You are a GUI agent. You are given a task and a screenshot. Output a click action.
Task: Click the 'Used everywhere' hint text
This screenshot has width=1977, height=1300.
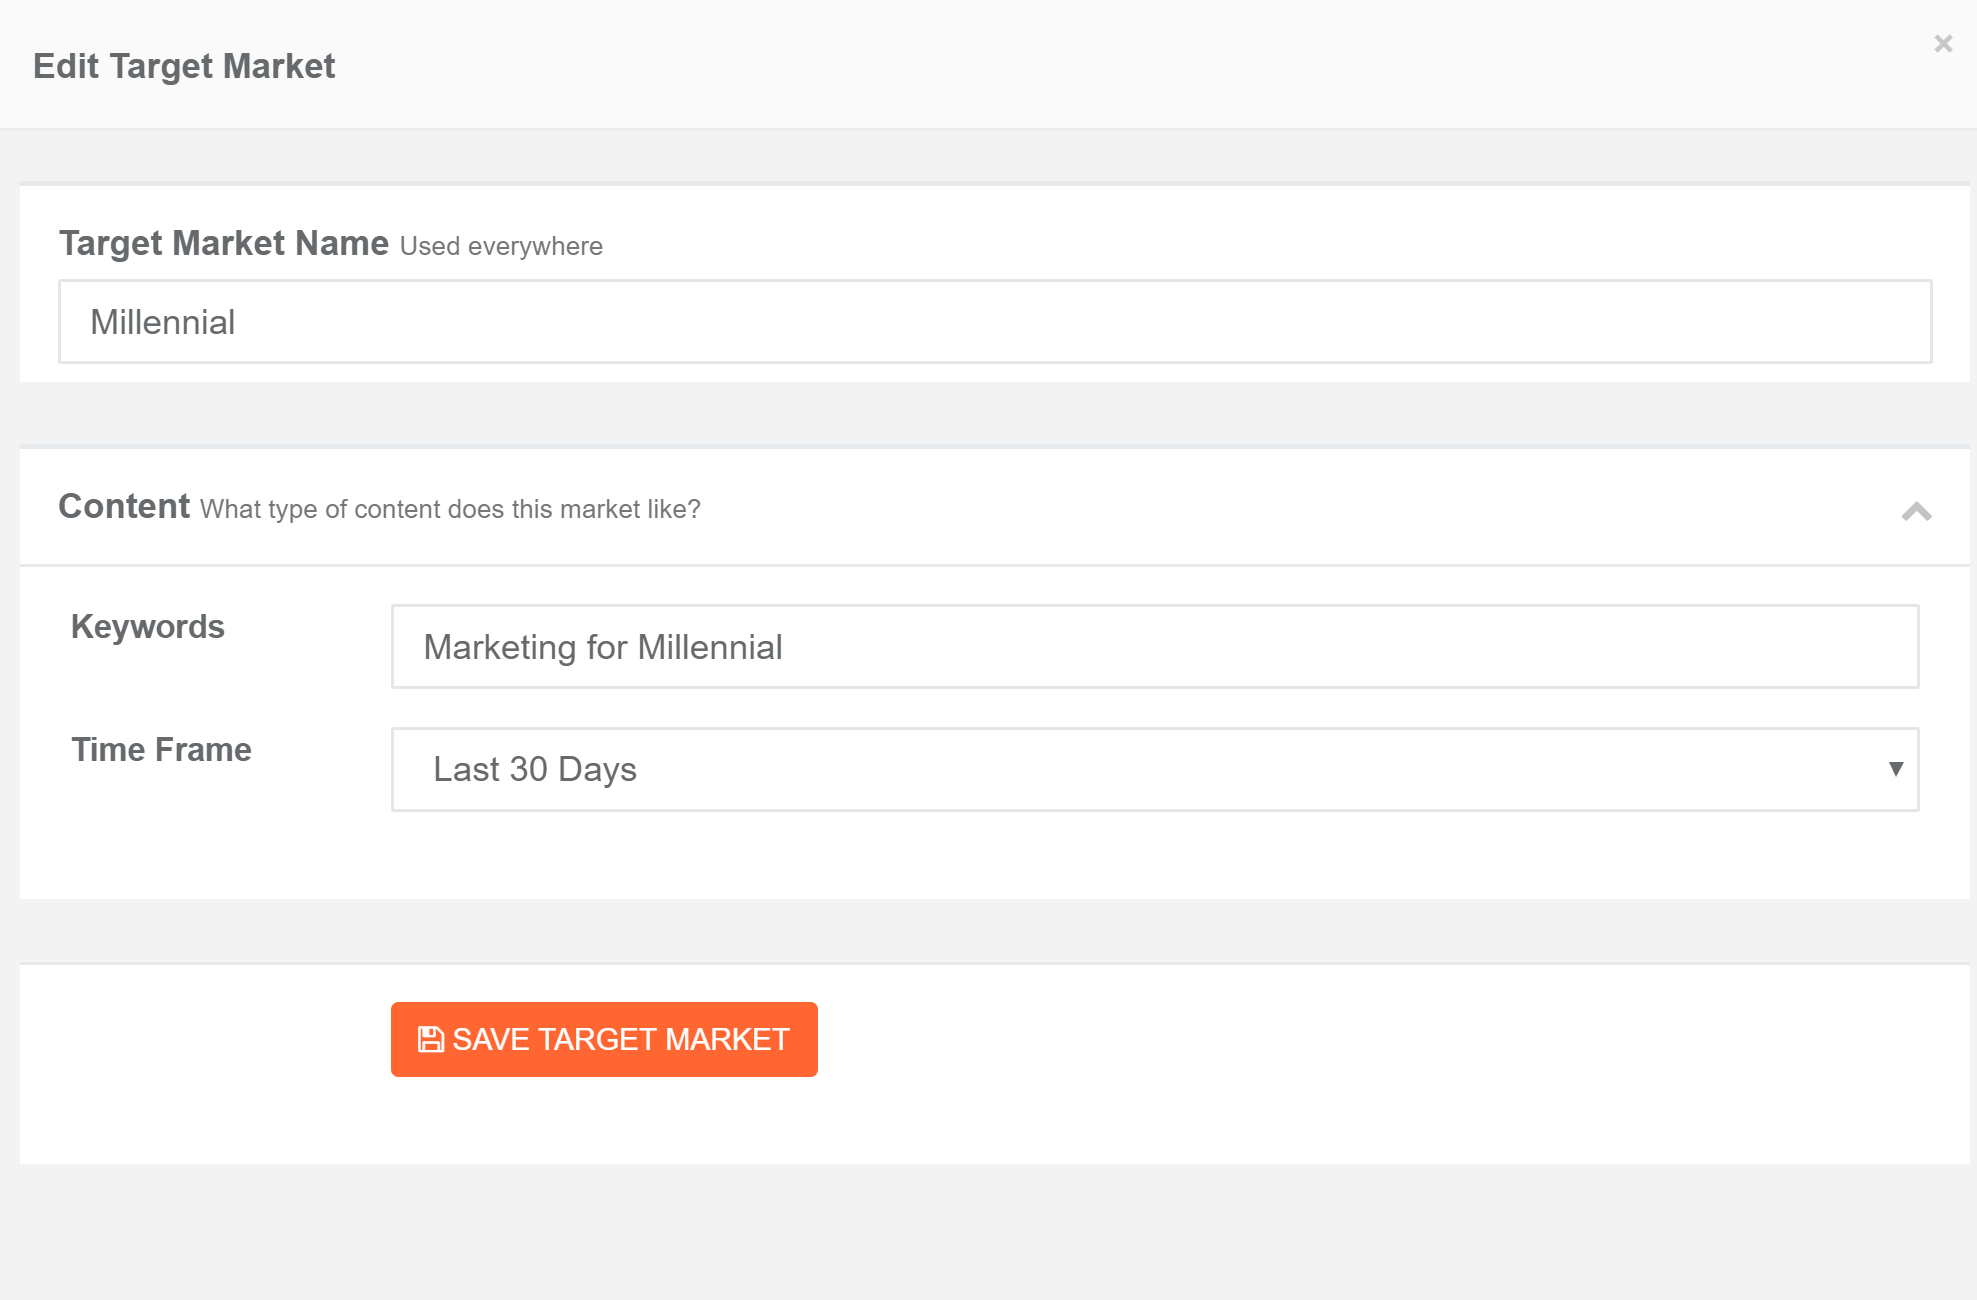tap(501, 247)
